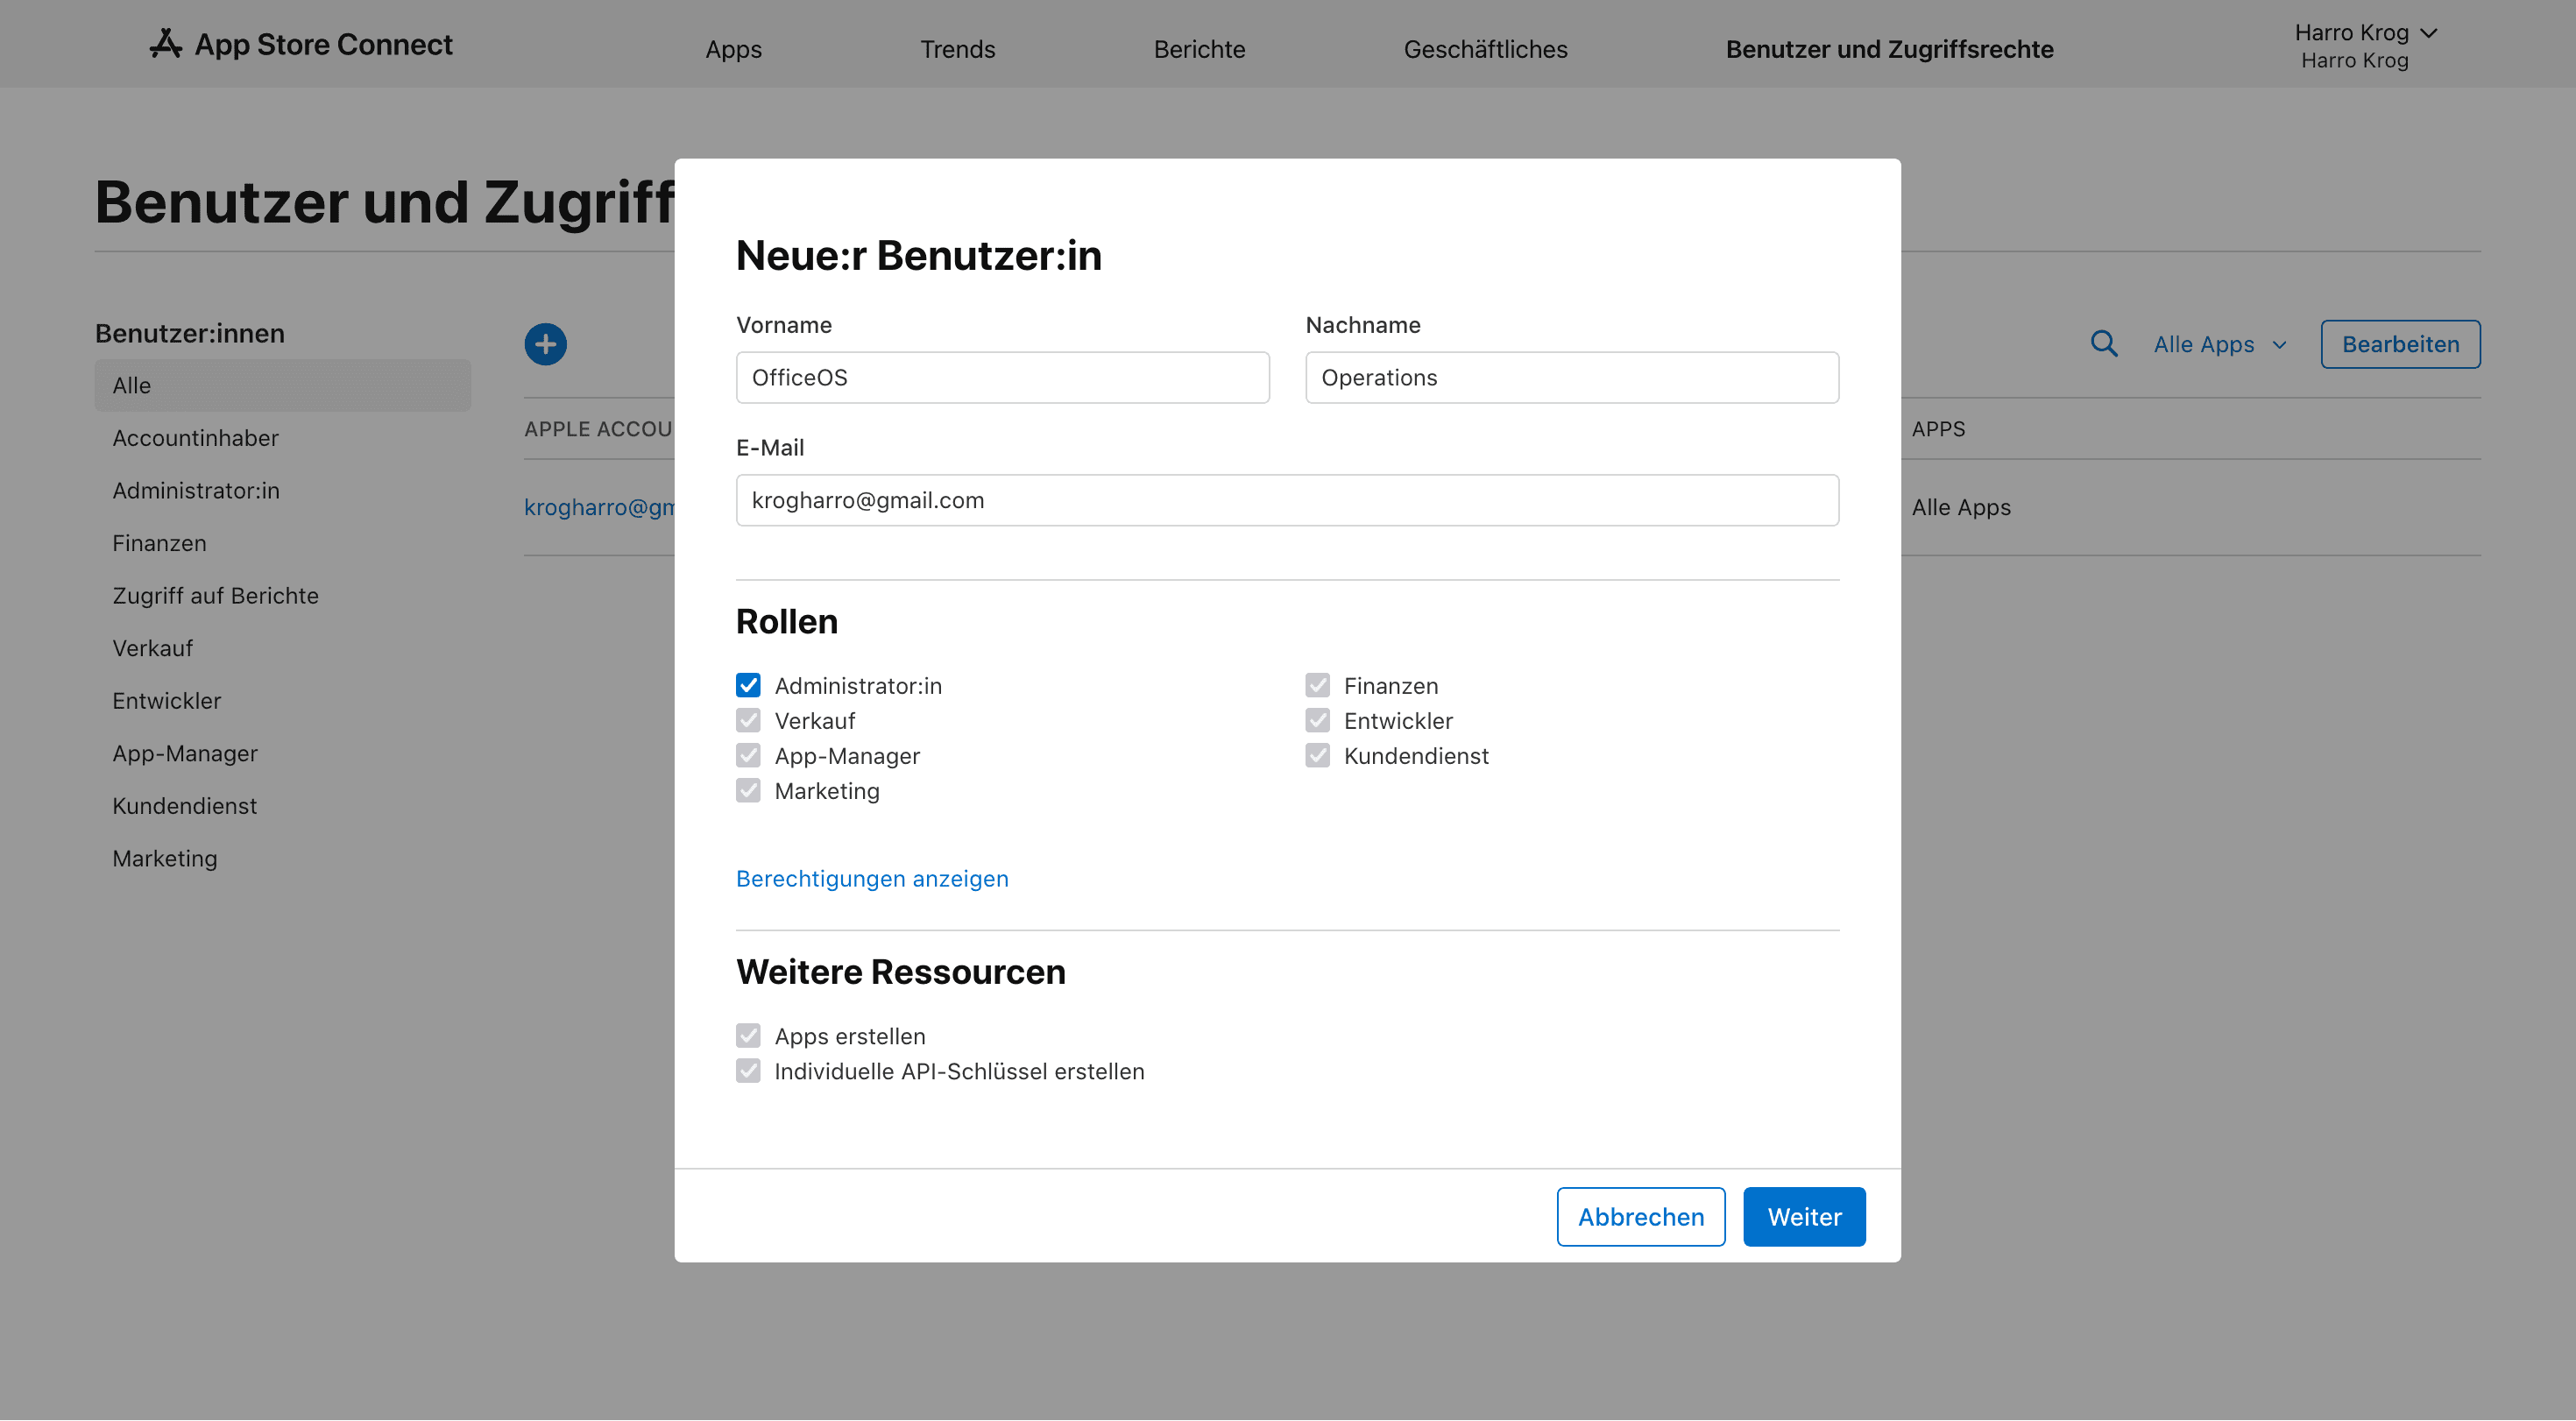Toggle Individuelle API-Schlüssel erstellen checkbox
Viewport: 2576px width, 1421px height.
tap(748, 1071)
